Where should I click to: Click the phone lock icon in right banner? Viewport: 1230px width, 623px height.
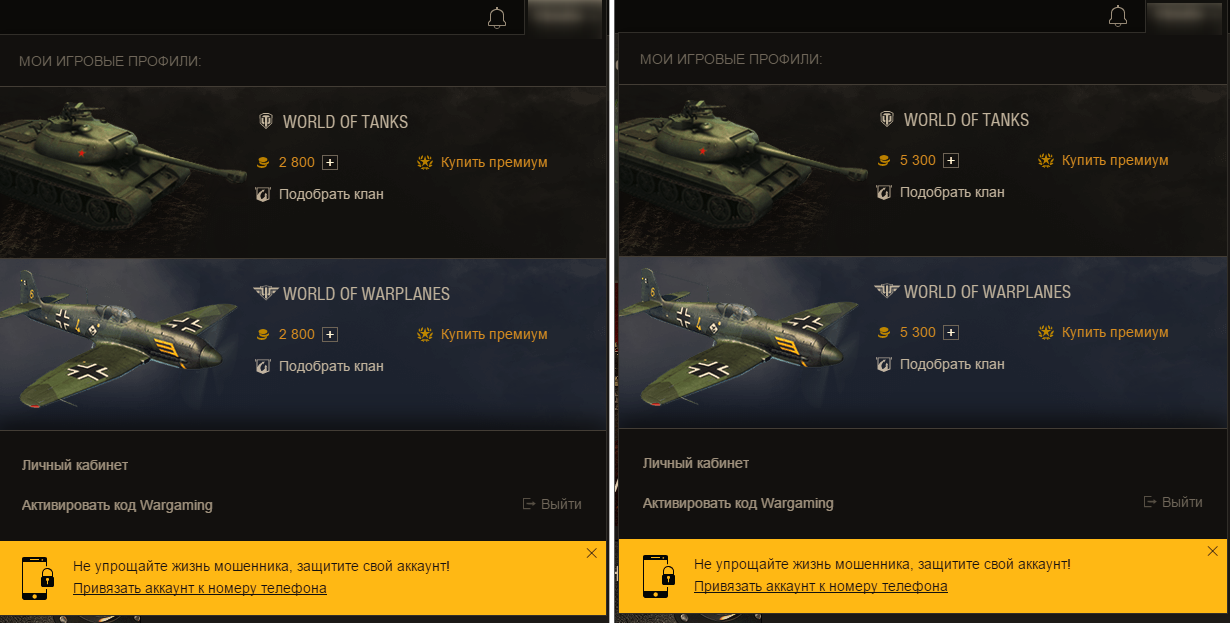pos(658,575)
